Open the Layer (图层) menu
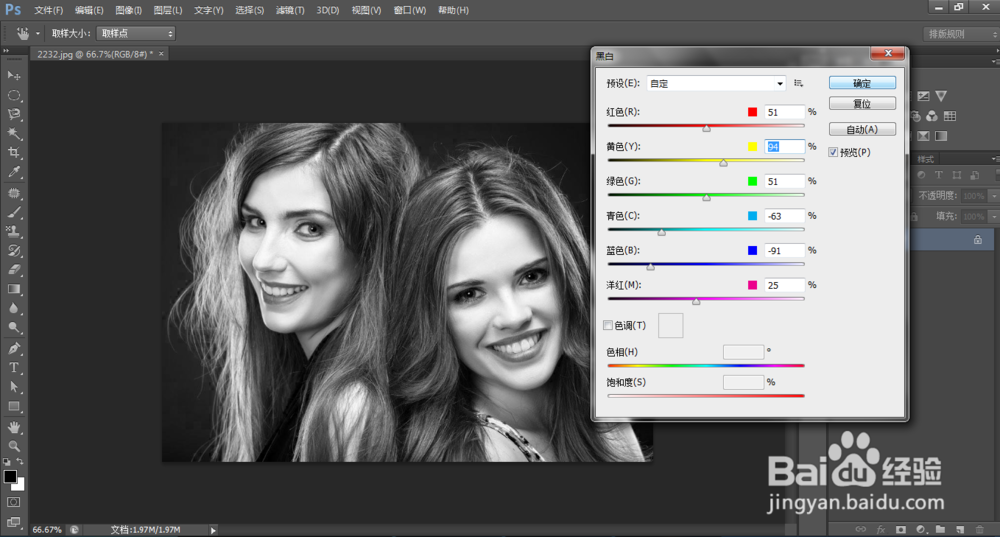Screen dimensions: 1000x537 coord(168,10)
